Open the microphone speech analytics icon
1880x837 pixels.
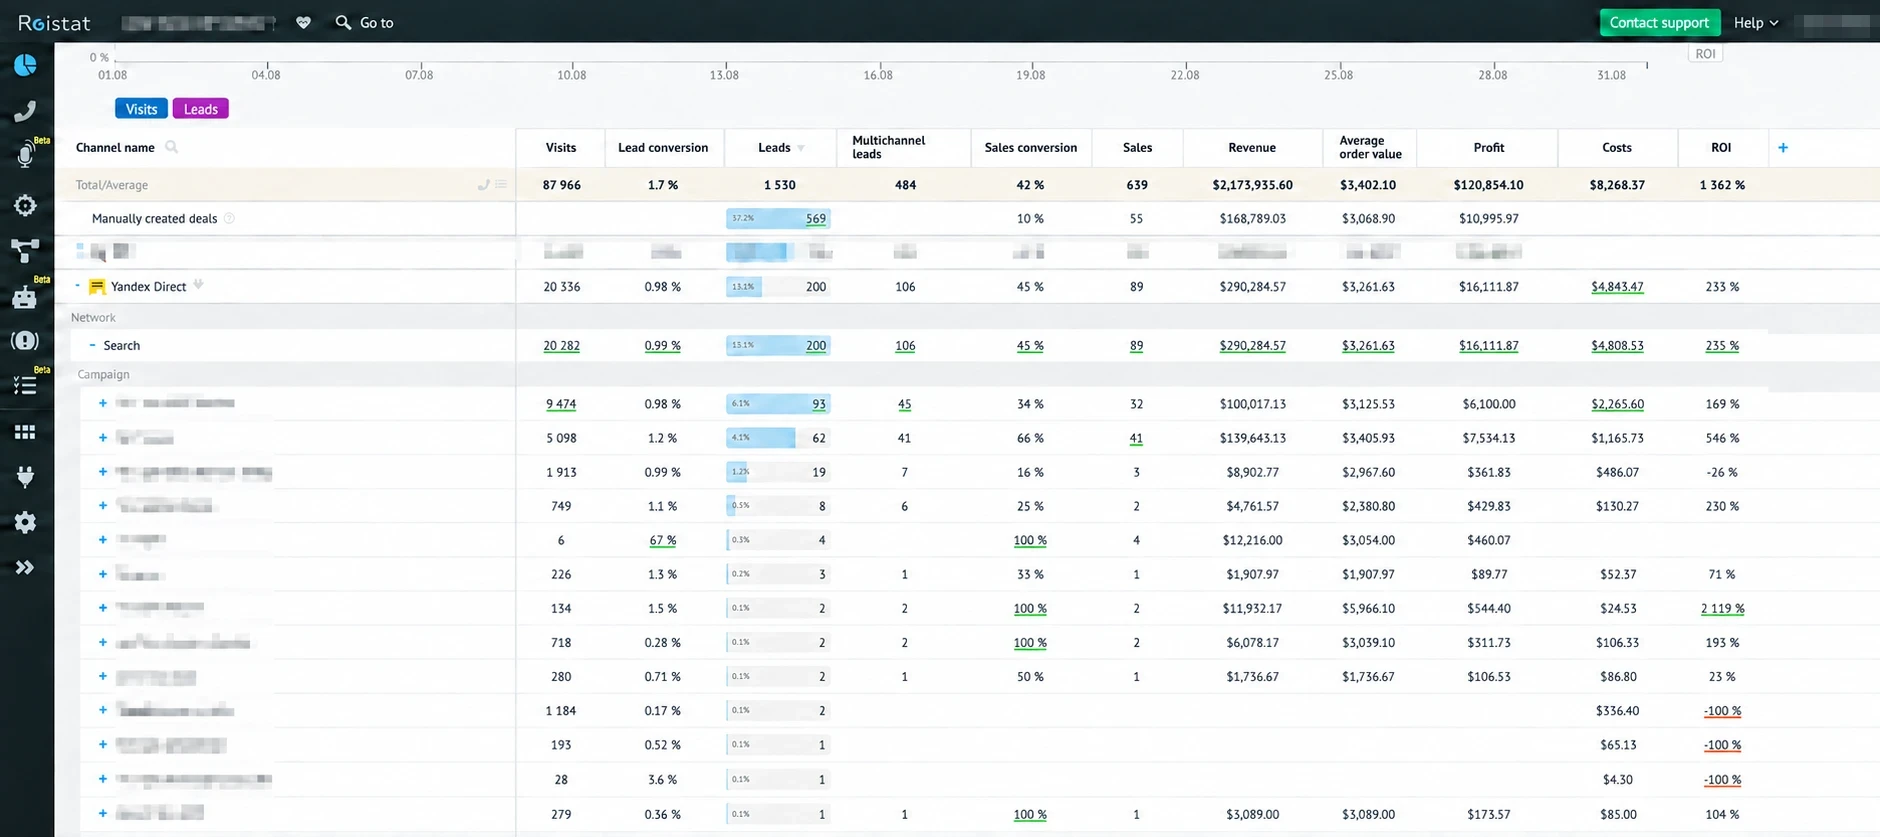[25, 155]
